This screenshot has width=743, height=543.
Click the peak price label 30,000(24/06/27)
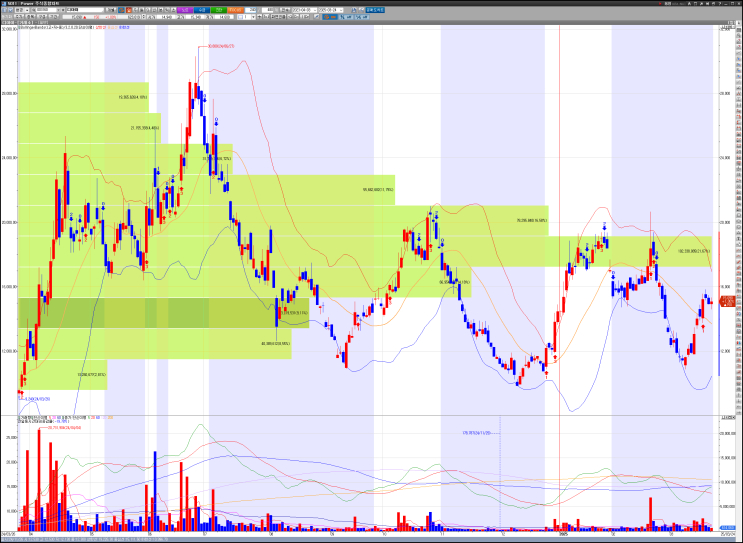221,46
